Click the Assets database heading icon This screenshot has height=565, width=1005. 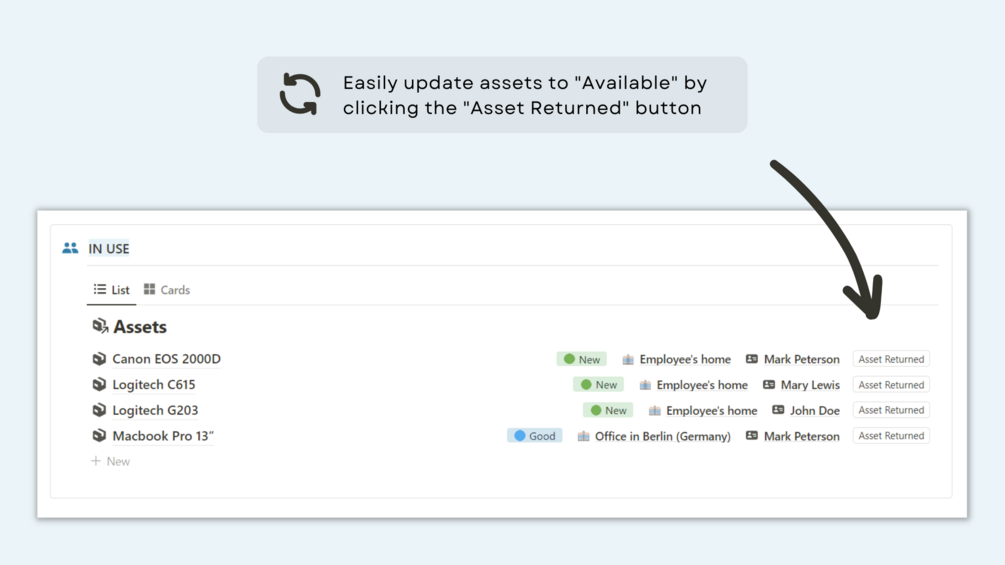[x=100, y=327]
